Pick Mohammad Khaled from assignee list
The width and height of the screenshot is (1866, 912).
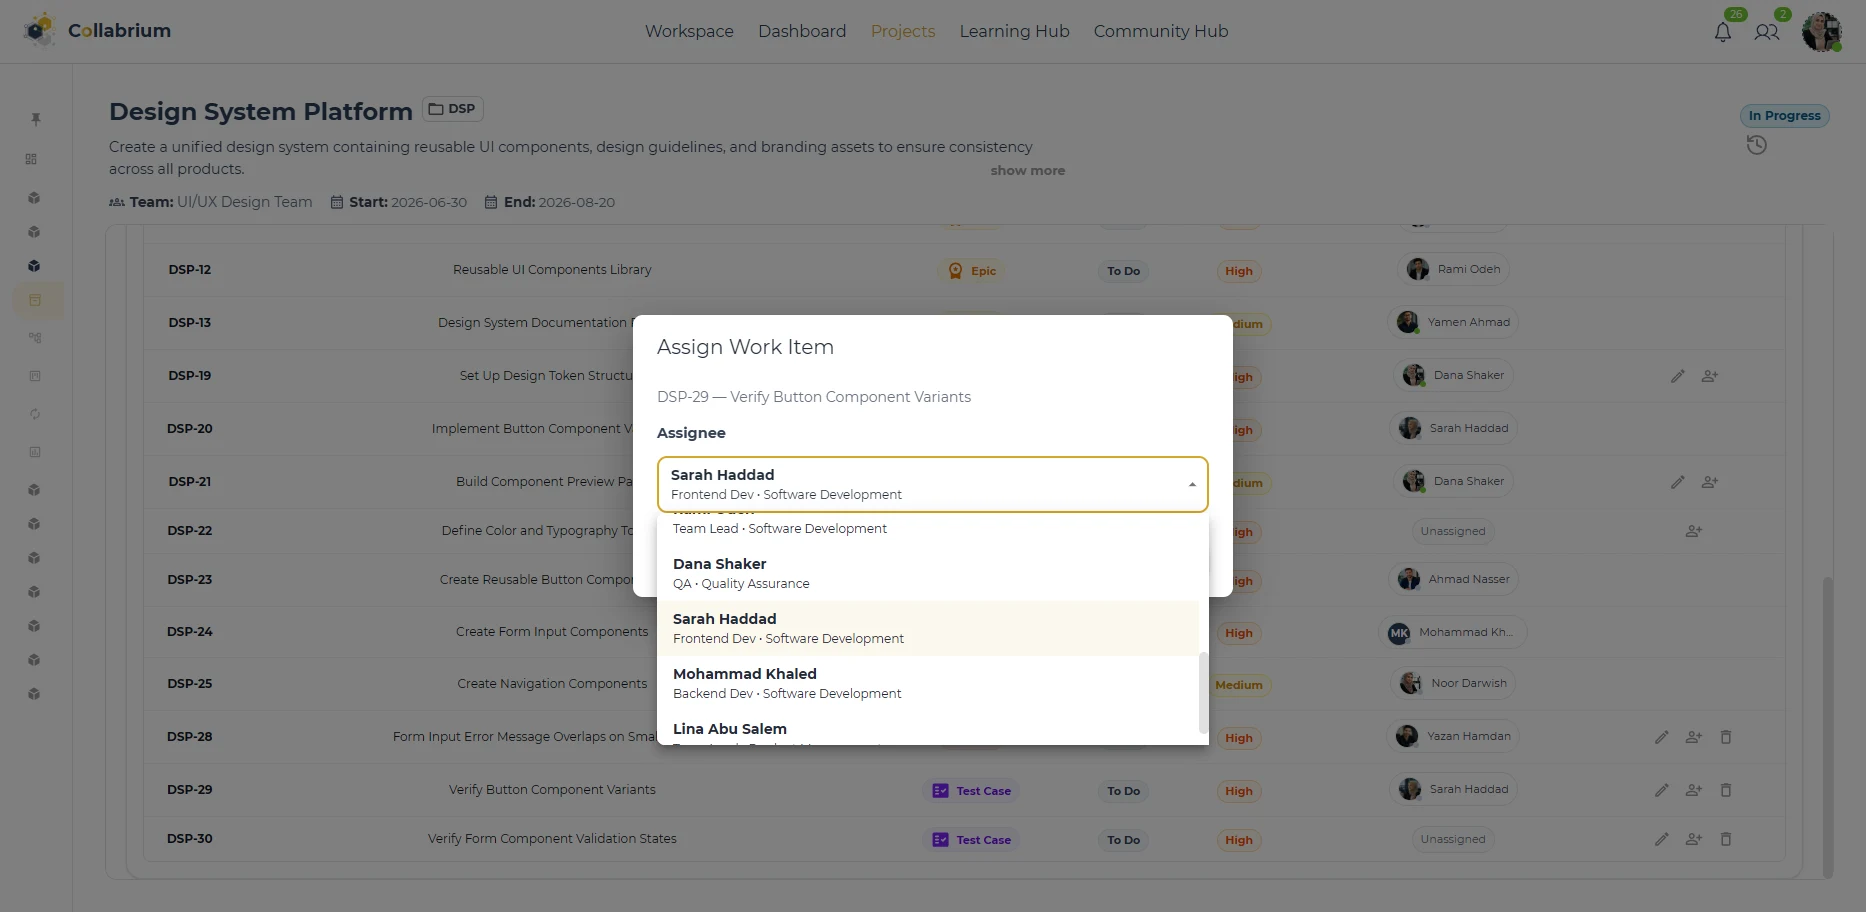pos(928,683)
